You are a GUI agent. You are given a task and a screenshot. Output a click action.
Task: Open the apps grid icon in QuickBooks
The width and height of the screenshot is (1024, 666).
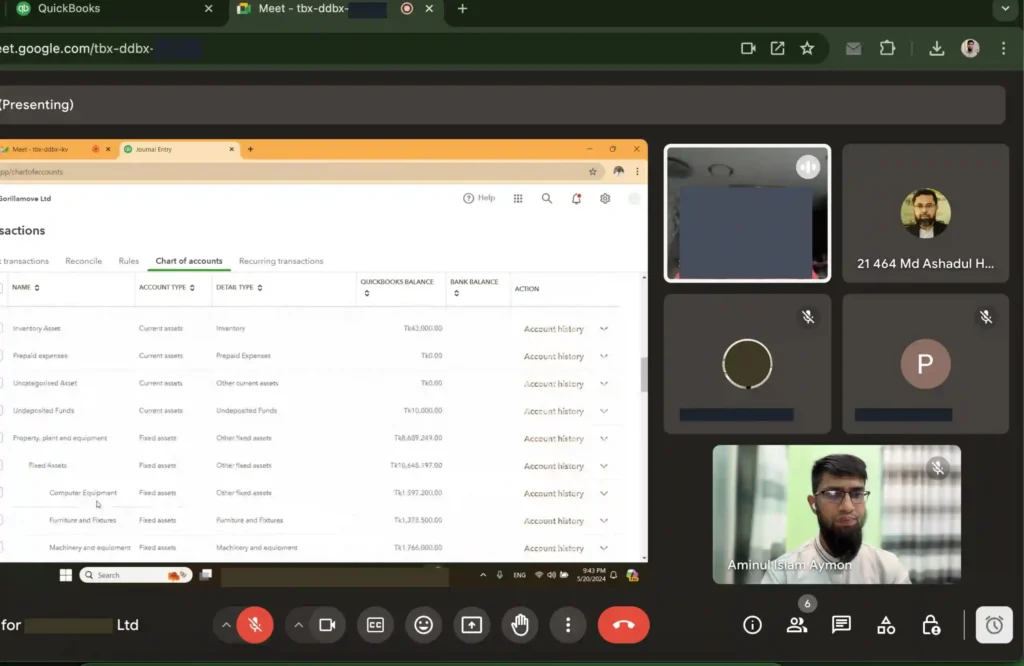click(518, 198)
